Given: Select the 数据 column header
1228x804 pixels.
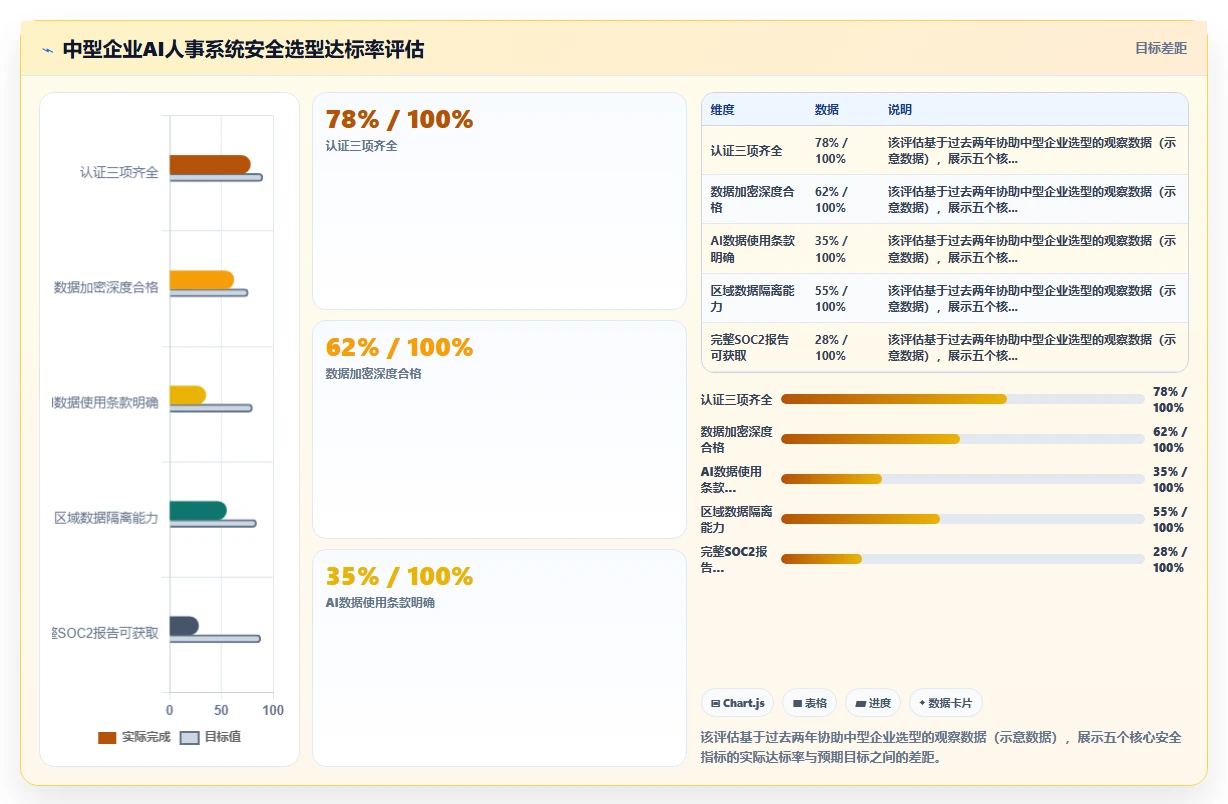Looking at the screenshot, I should 827,110.
